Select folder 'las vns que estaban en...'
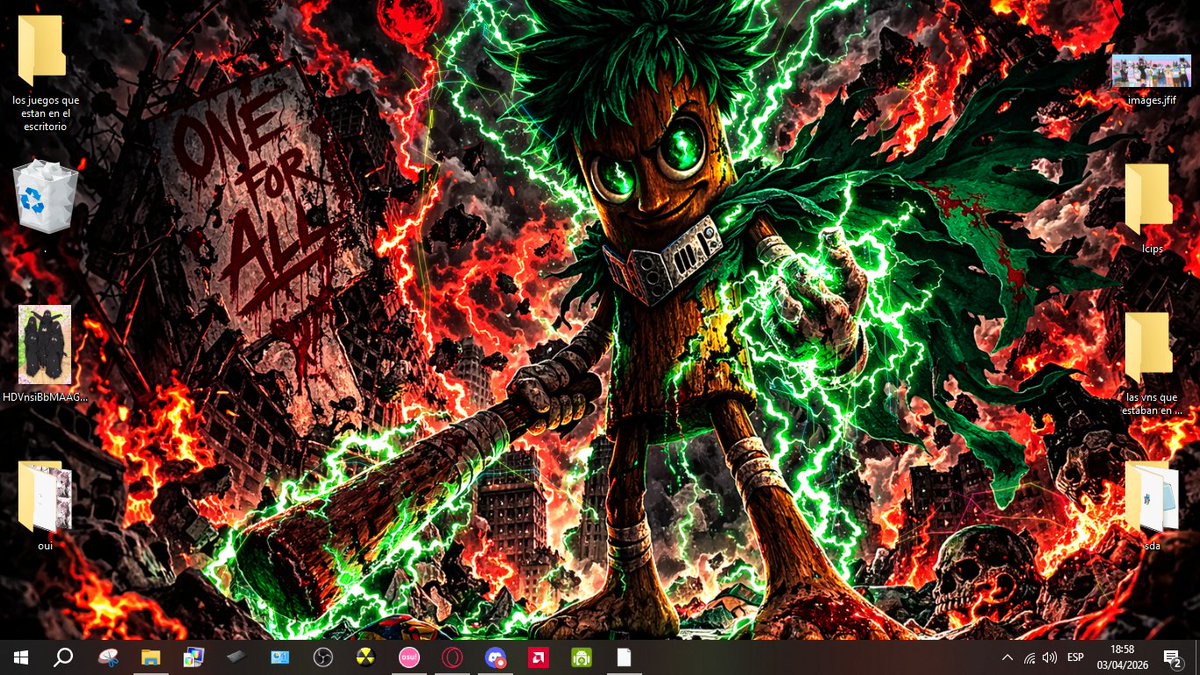 [x=1151, y=363]
